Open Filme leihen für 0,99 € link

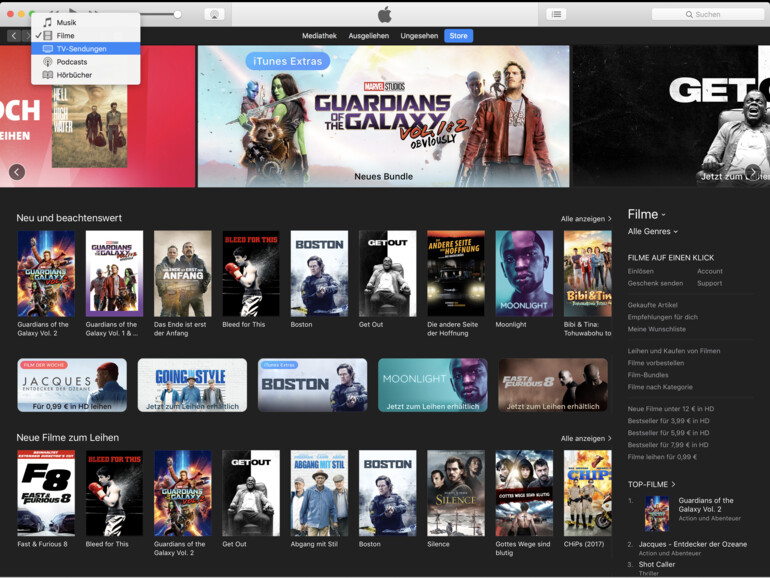coord(662,457)
